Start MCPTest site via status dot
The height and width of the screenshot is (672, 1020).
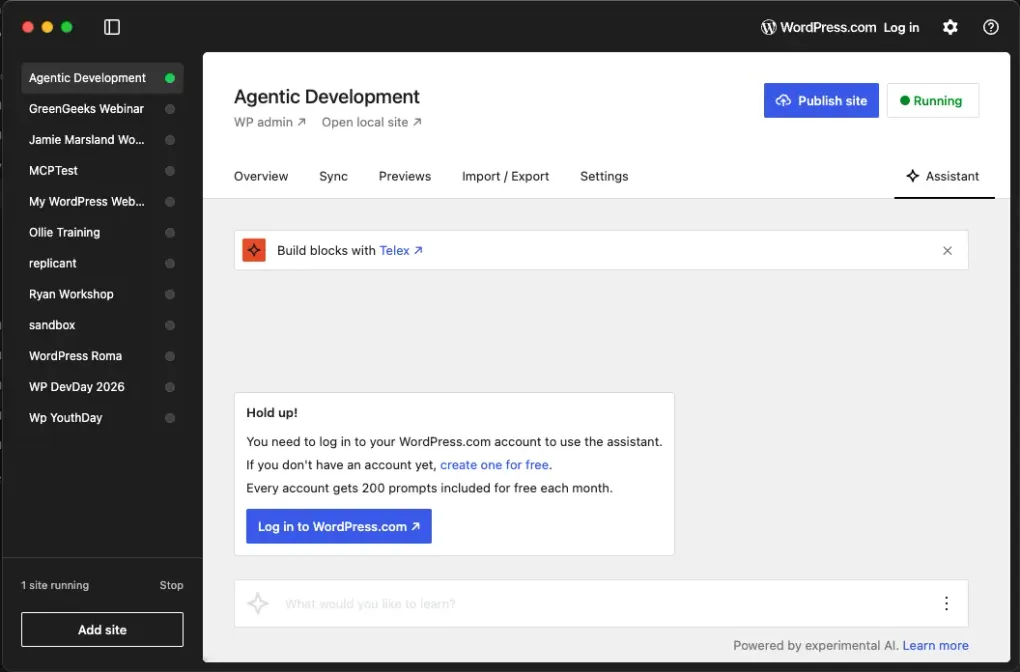click(170, 170)
